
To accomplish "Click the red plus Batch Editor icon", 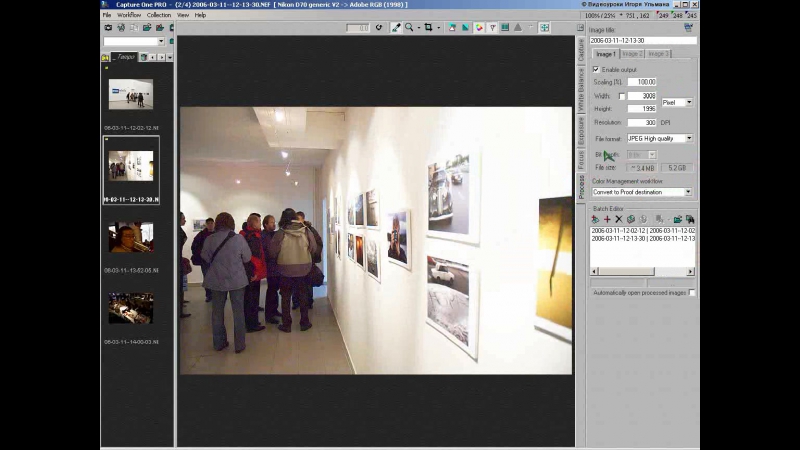I will pos(607,219).
